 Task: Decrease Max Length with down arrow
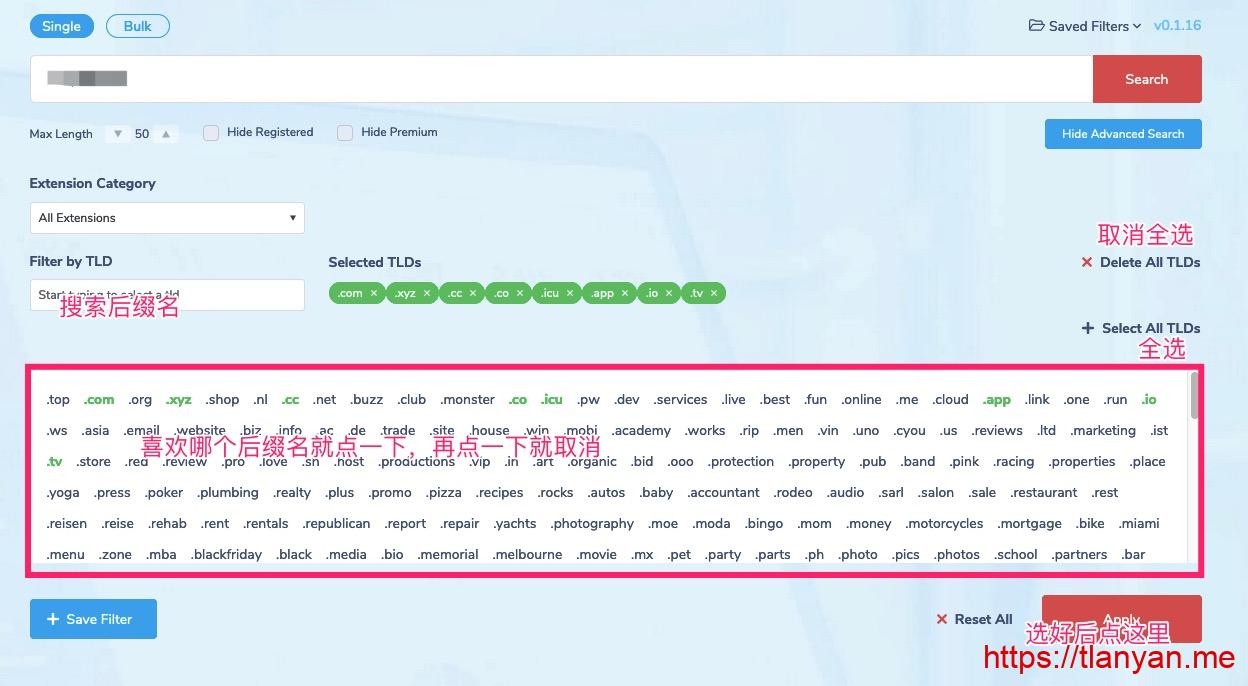point(118,134)
